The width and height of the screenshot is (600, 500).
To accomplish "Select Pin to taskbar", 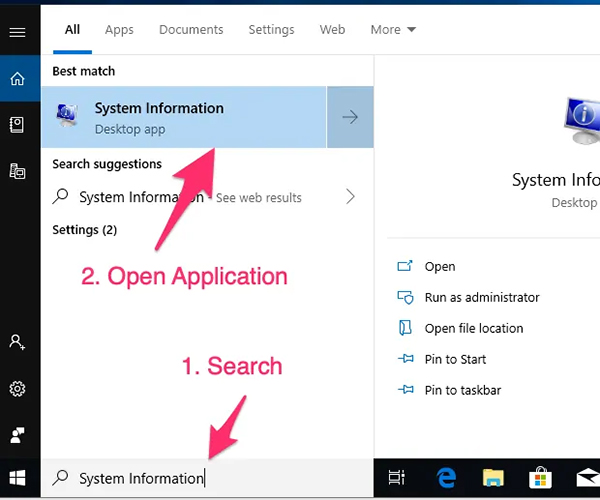I will pos(463,390).
